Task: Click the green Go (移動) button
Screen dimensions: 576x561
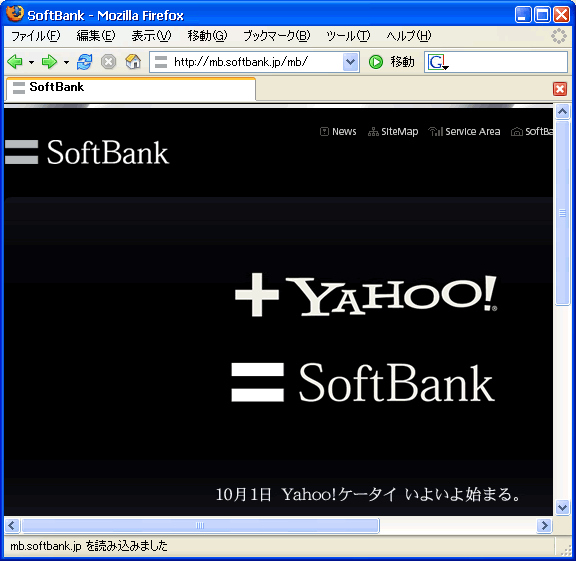Action: [x=392, y=62]
